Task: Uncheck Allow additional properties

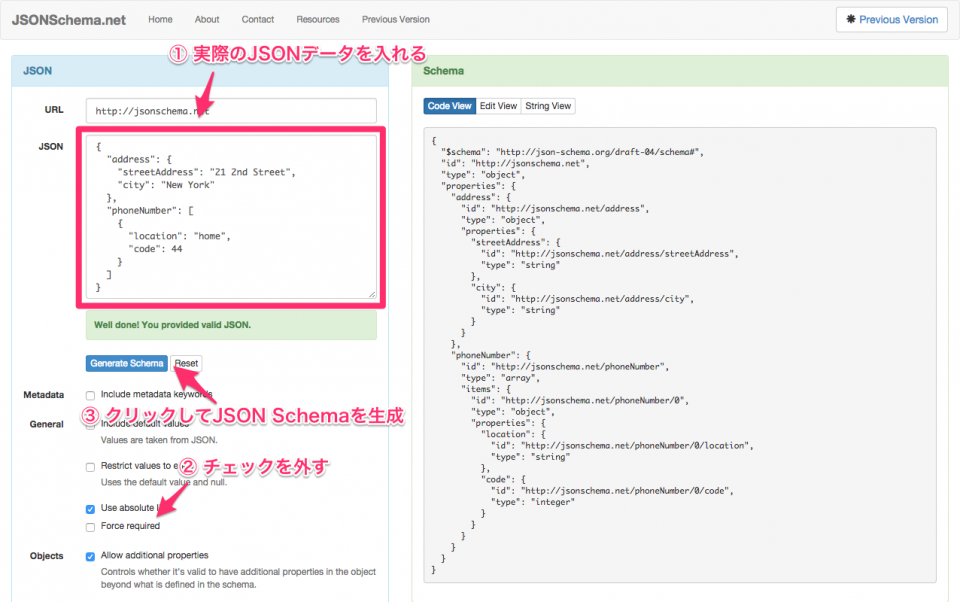Action: pos(91,556)
